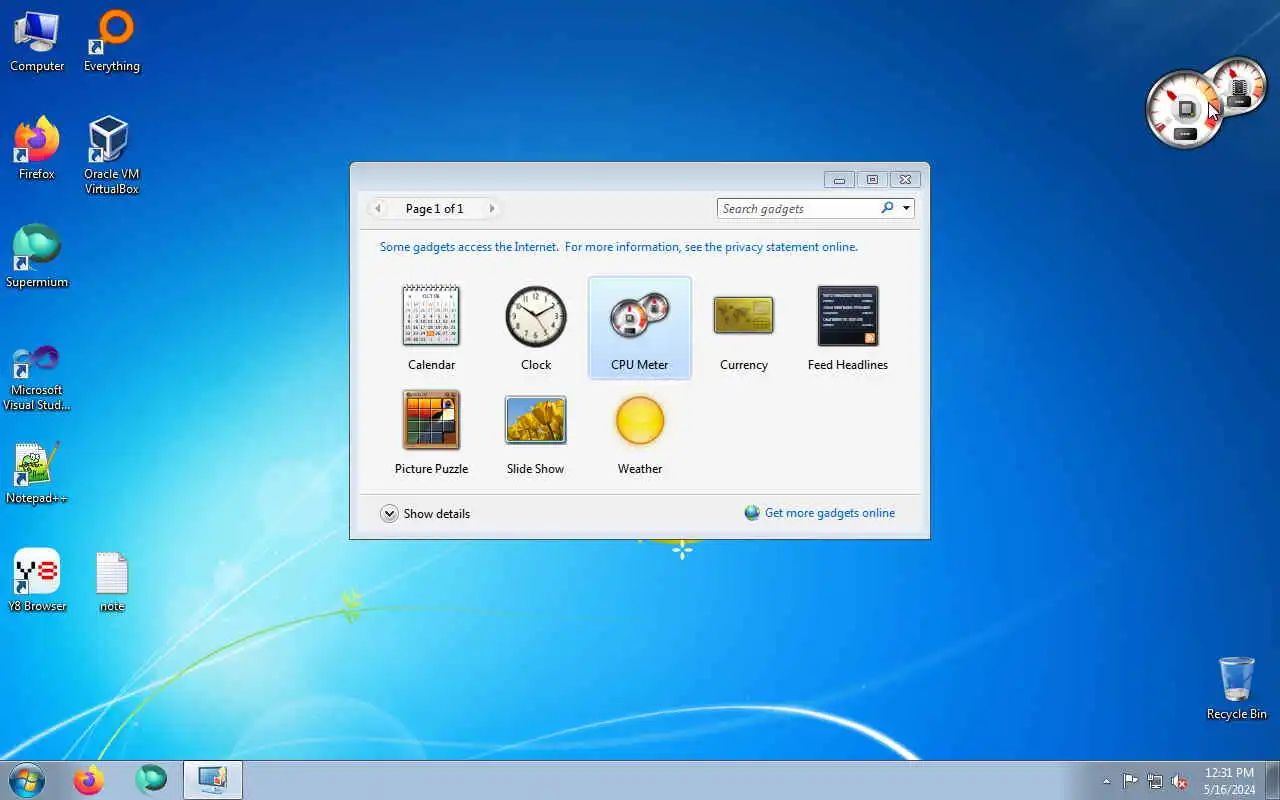Select the Slide Show gadget
The width and height of the screenshot is (1280, 800).
535,431
